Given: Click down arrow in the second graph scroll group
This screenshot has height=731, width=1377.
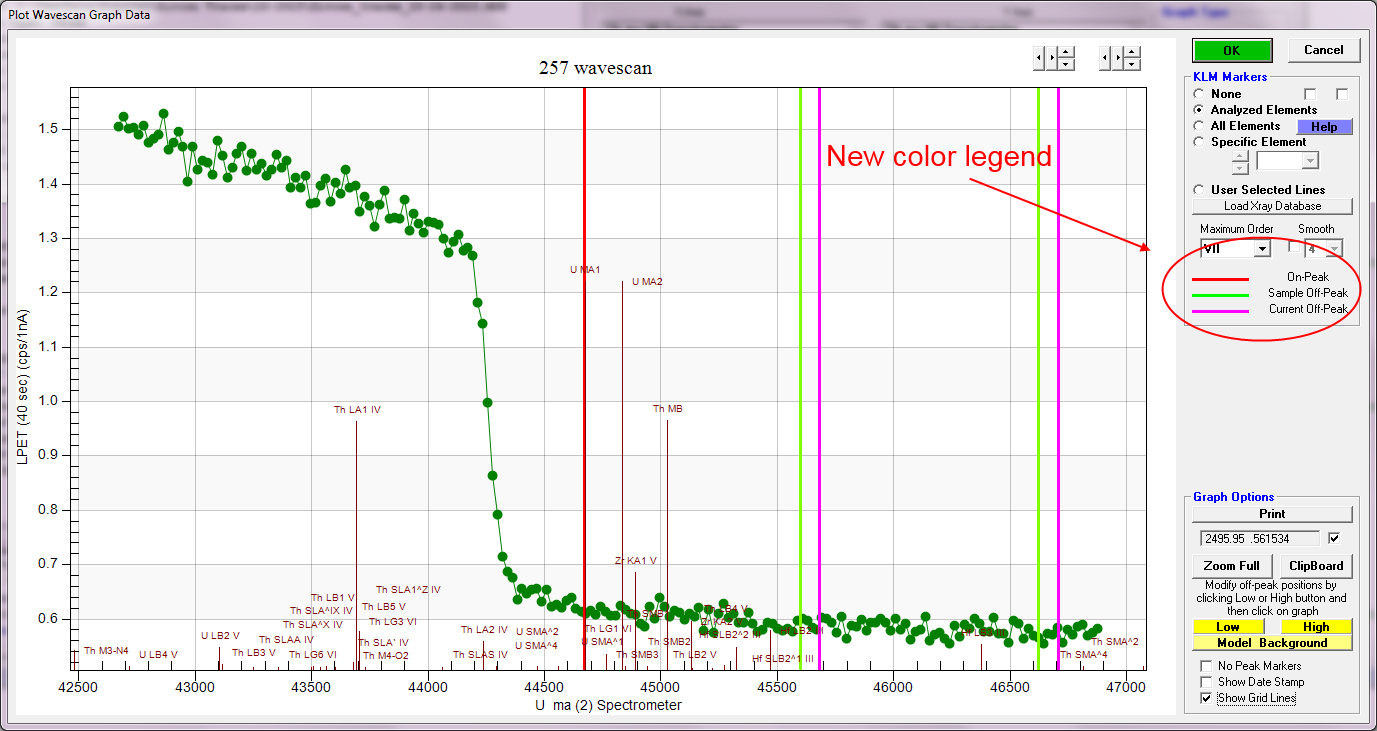Looking at the screenshot, I should tap(1131, 64).
